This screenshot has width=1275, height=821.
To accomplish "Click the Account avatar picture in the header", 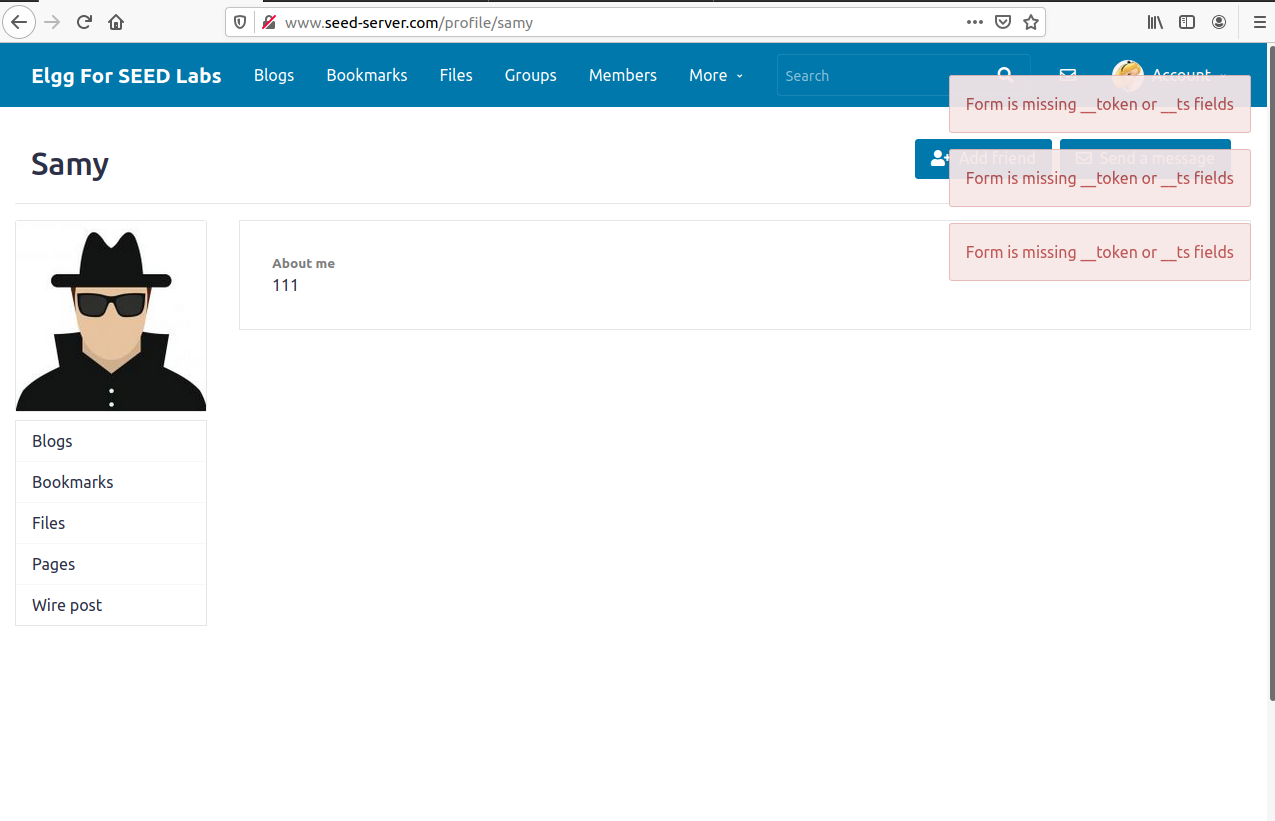I will (x=1128, y=75).
